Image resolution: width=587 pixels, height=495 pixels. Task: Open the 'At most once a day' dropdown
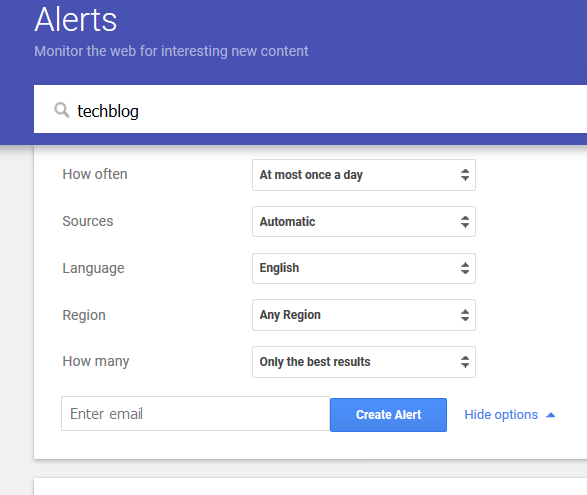click(x=364, y=175)
